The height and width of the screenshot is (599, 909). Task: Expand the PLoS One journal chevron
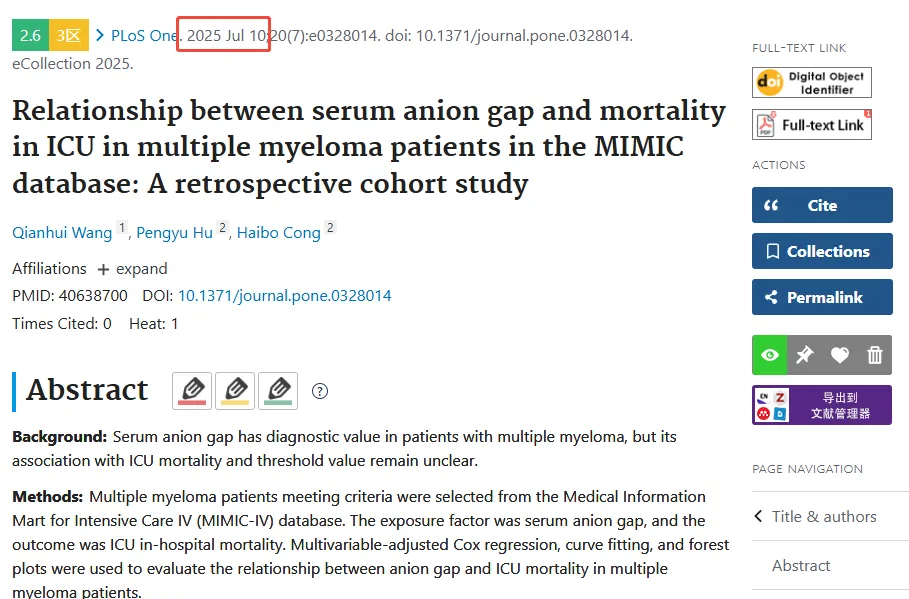coord(100,35)
